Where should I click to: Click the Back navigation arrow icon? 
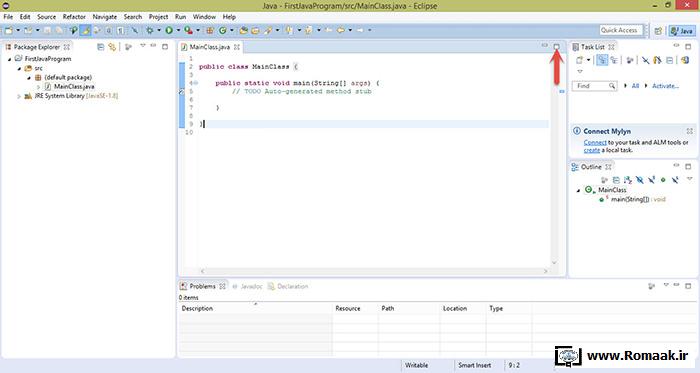click(341, 30)
